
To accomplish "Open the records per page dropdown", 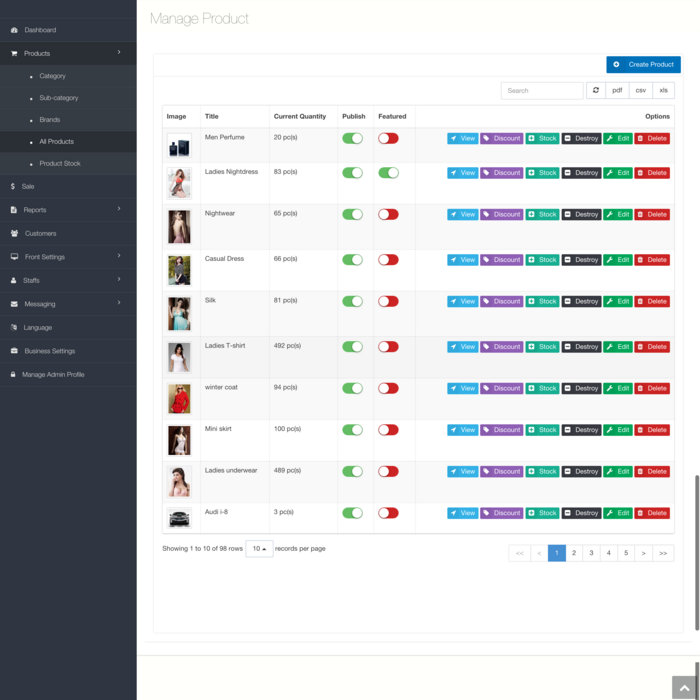I will [x=259, y=549].
